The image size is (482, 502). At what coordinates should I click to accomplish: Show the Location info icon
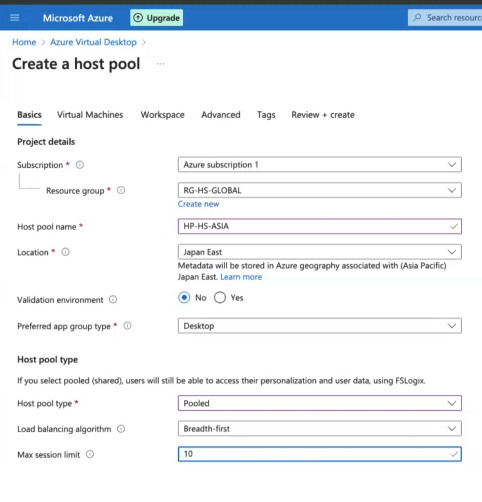click(65, 252)
